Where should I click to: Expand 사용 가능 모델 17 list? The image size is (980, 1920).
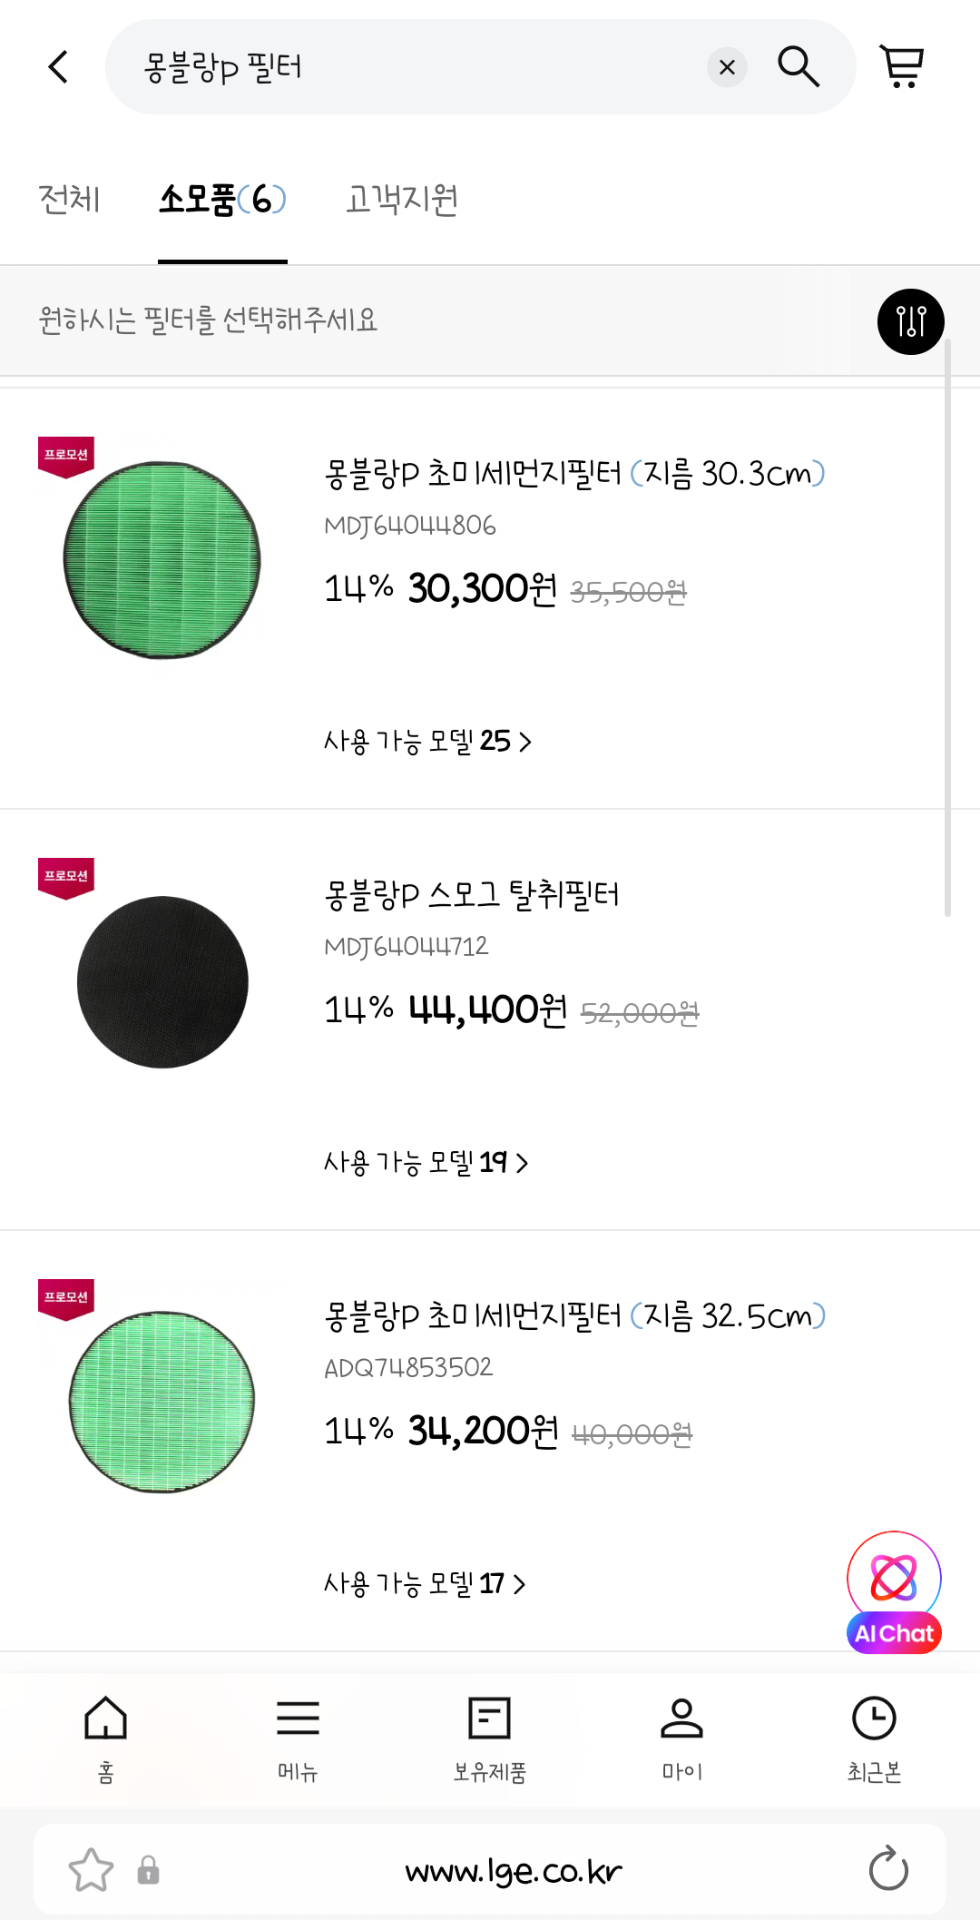[x=424, y=1584]
